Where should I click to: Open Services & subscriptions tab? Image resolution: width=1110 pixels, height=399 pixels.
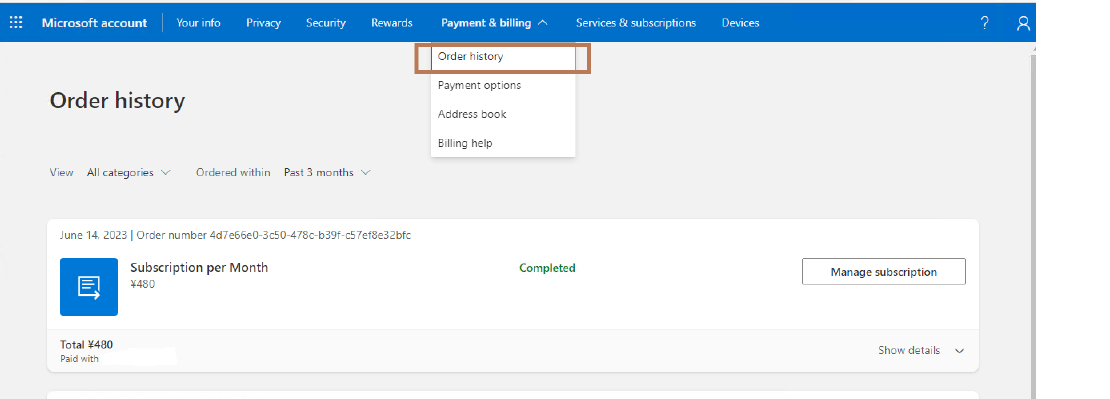(x=636, y=23)
